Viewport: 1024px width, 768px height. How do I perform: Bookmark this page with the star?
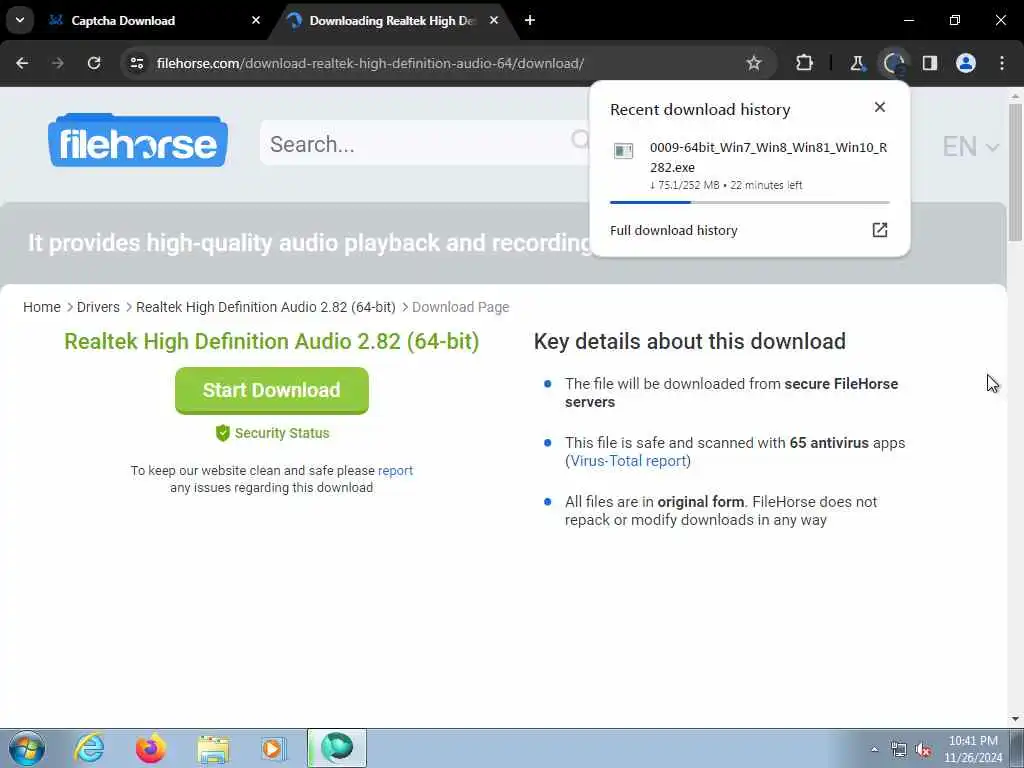pyautogui.click(x=754, y=63)
